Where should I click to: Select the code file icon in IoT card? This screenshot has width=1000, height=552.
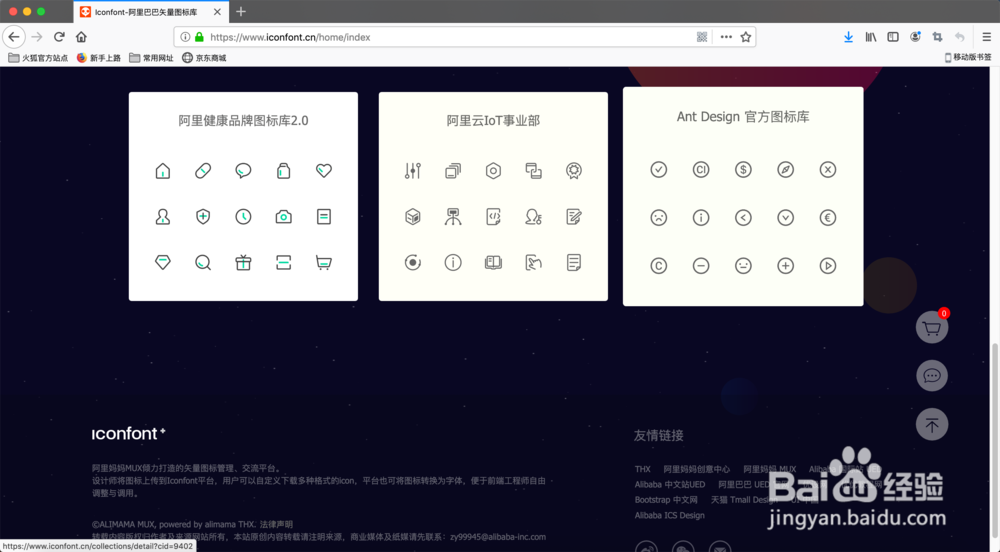click(x=493, y=217)
